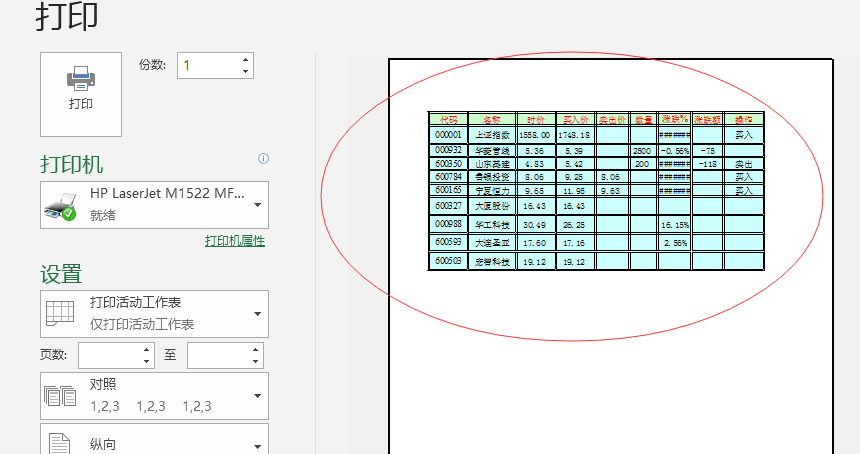This screenshot has height=454, width=860.
Task: Click the 涨跌% header cell in the preview
Action: point(675,119)
